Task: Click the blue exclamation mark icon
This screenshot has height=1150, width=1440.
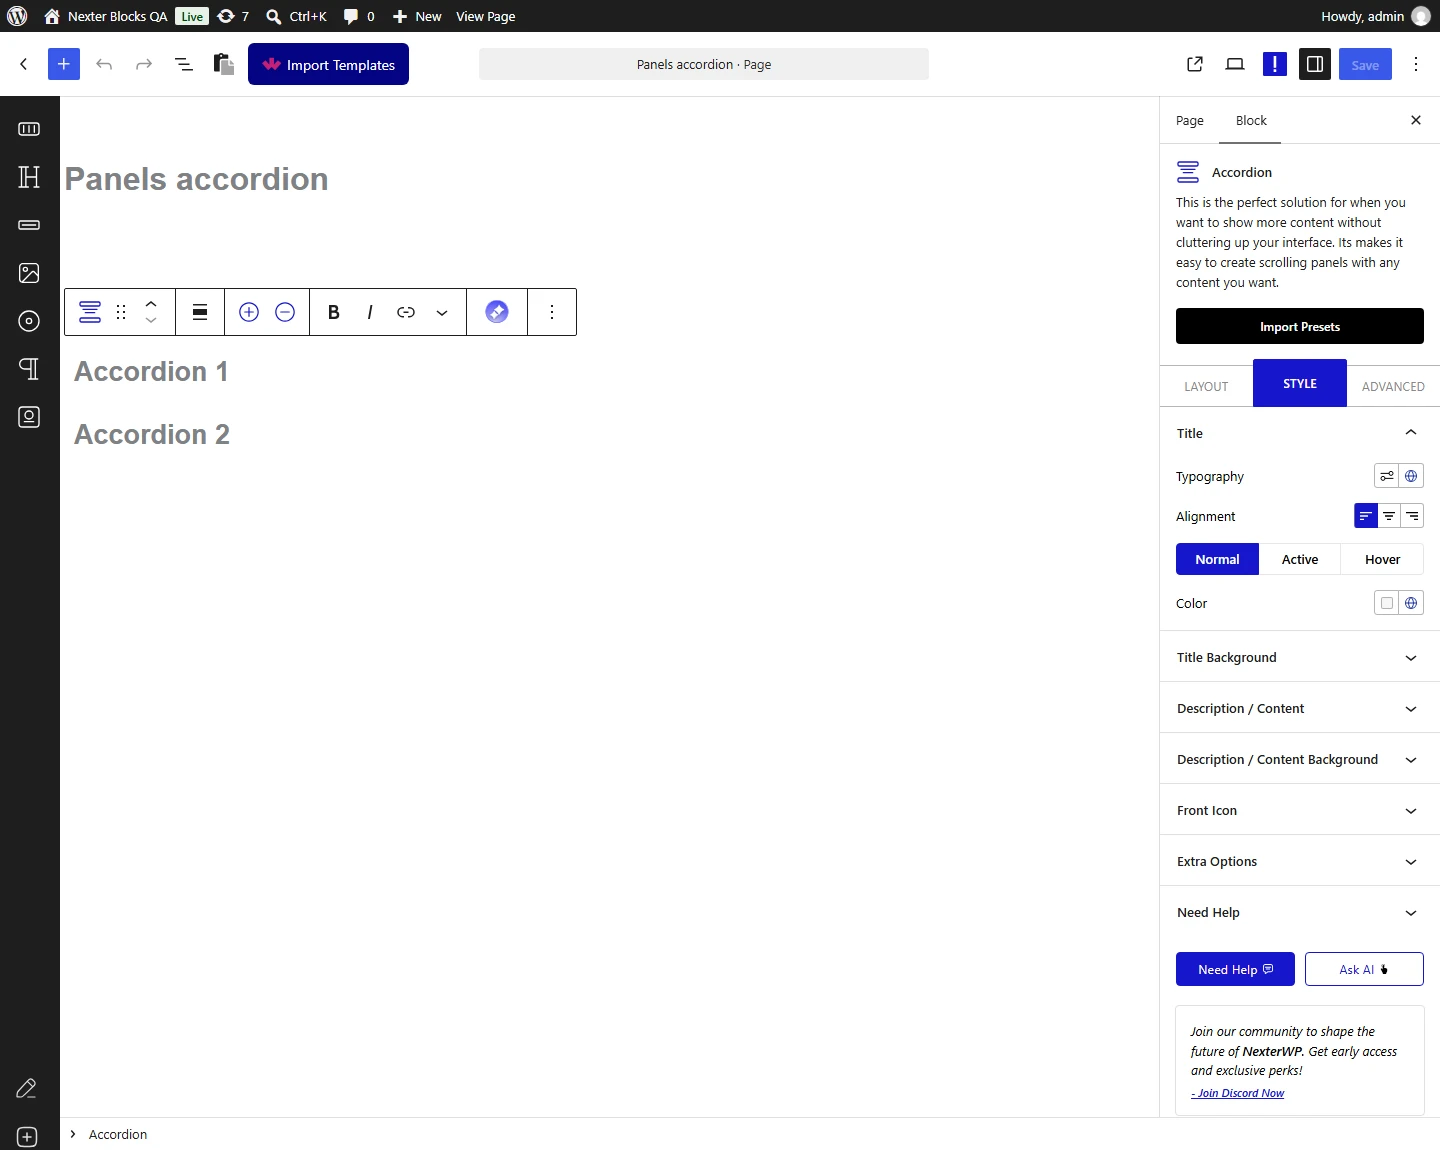Action: 1275,64
